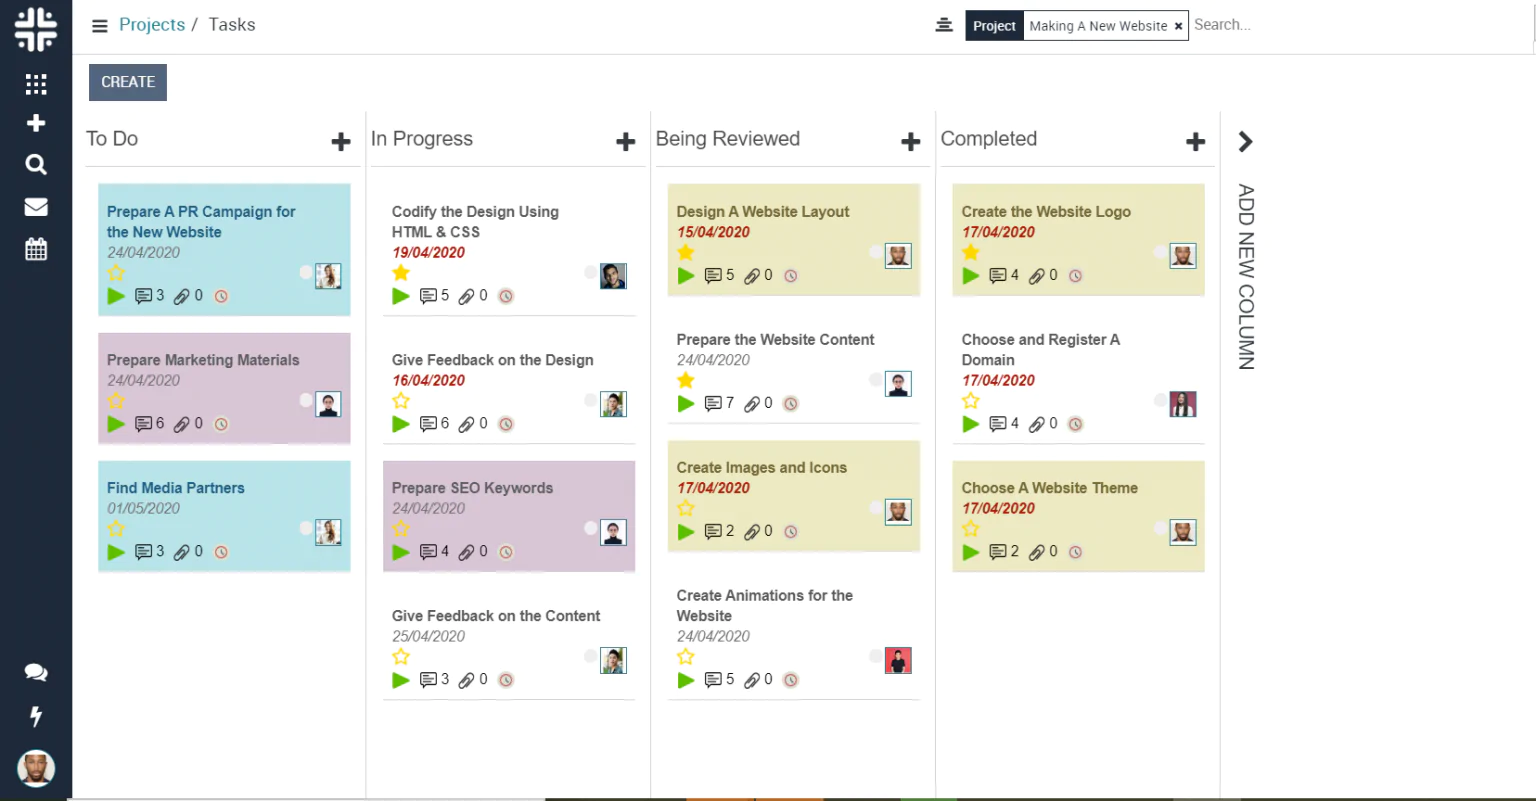
Task: Go to Projects breadcrumb link
Action: click(152, 25)
